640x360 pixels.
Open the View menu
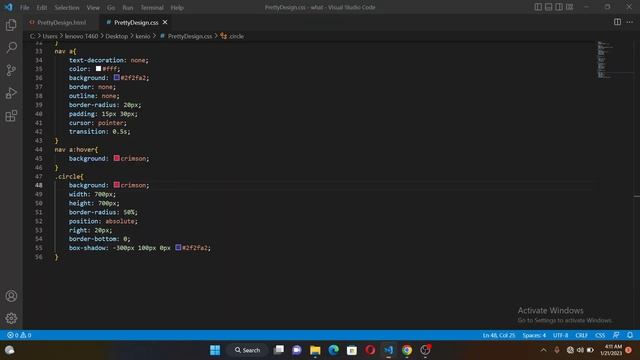pyautogui.click(x=93, y=7)
